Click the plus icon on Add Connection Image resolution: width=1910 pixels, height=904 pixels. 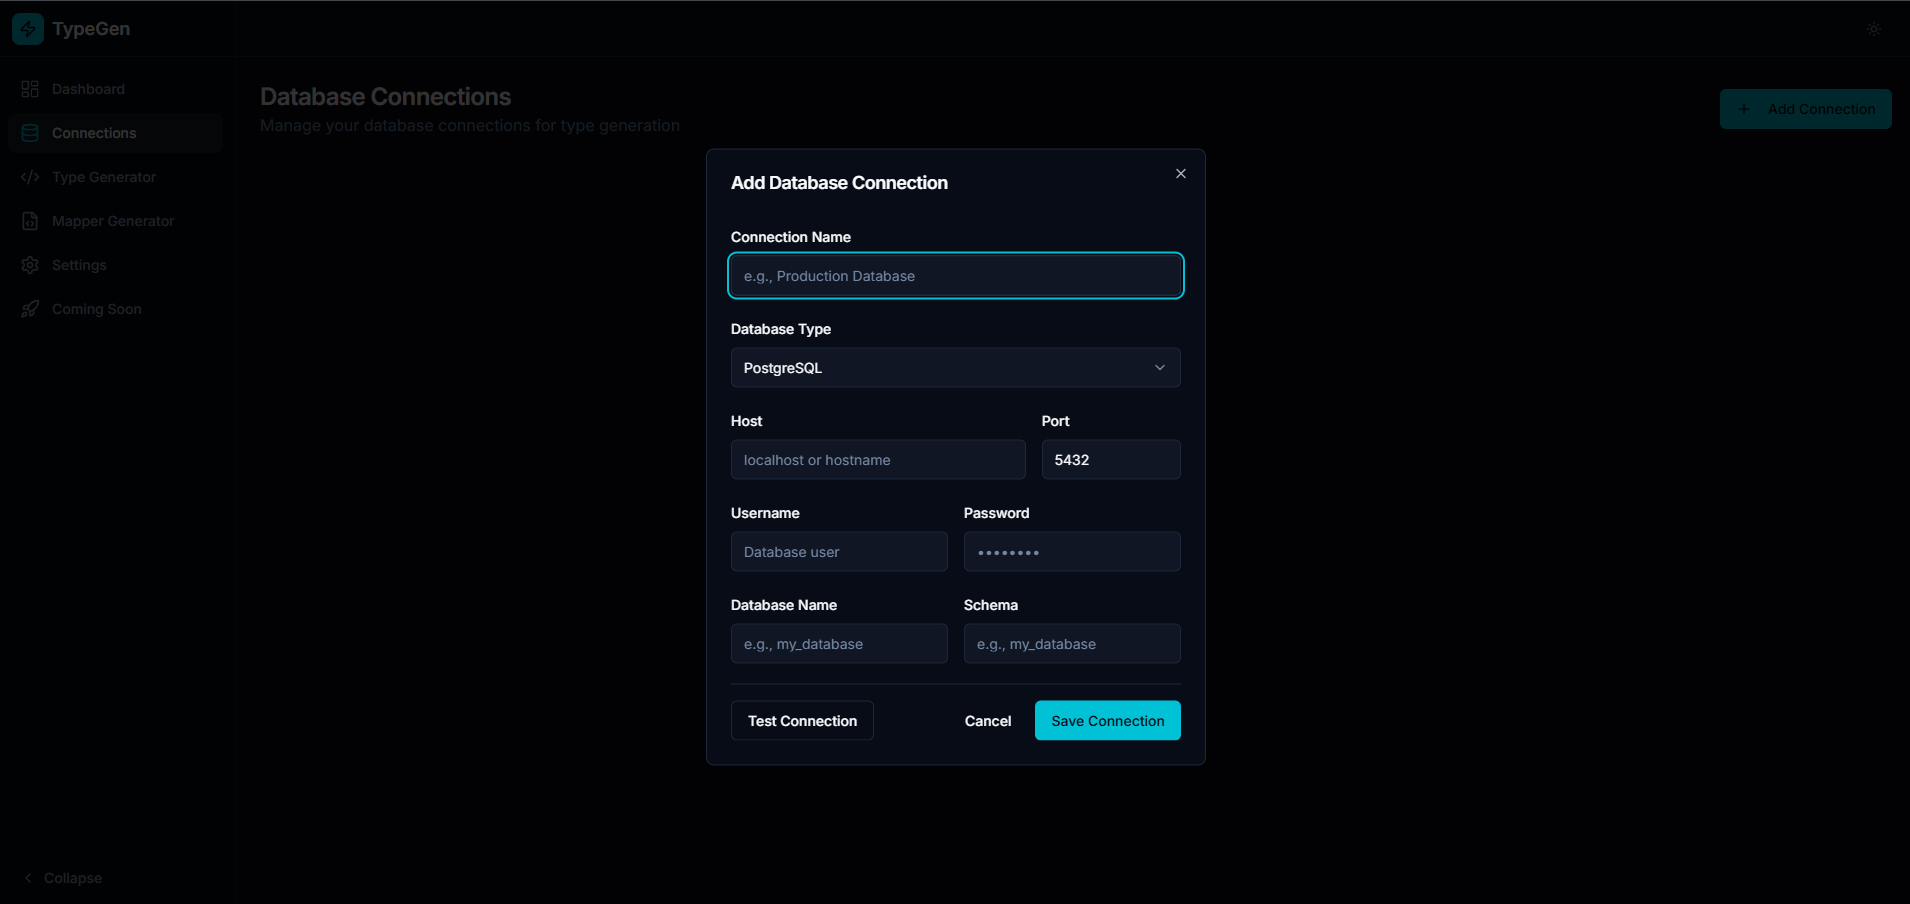click(x=1744, y=109)
